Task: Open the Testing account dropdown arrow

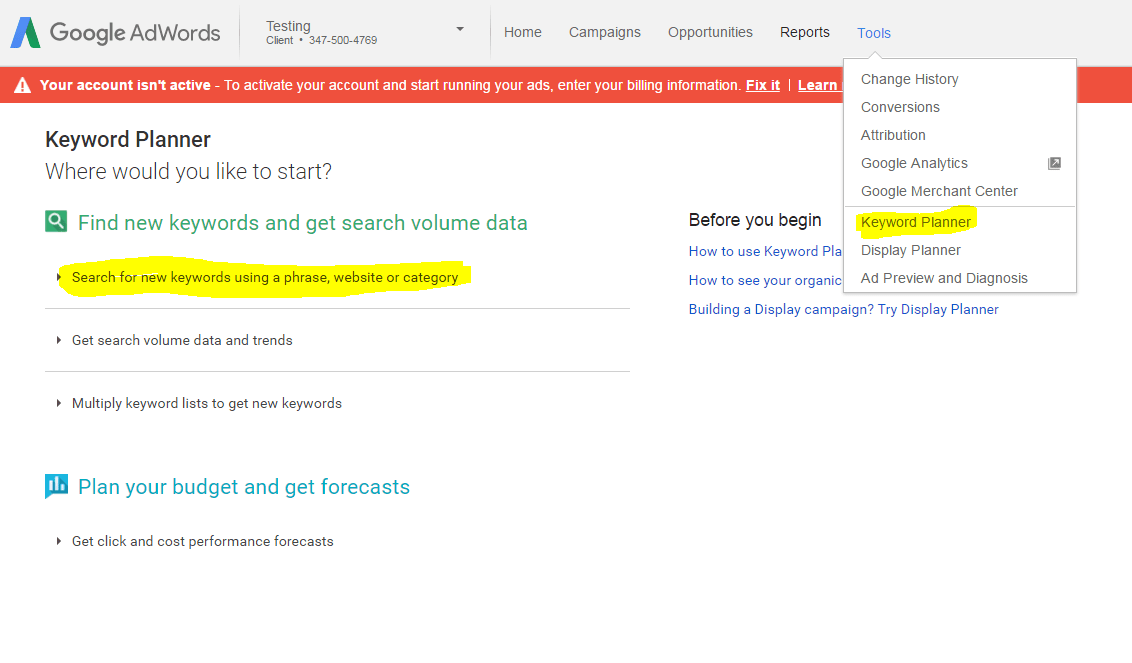Action: [x=460, y=30]
